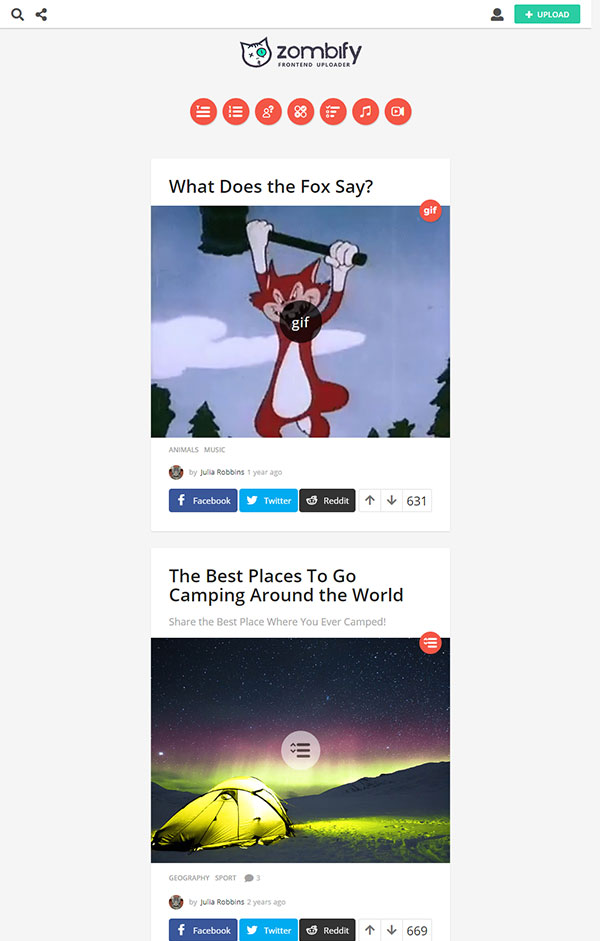The image size is (600, 941).
Task: Click the Zombify logo
Action: click(301, 53)
